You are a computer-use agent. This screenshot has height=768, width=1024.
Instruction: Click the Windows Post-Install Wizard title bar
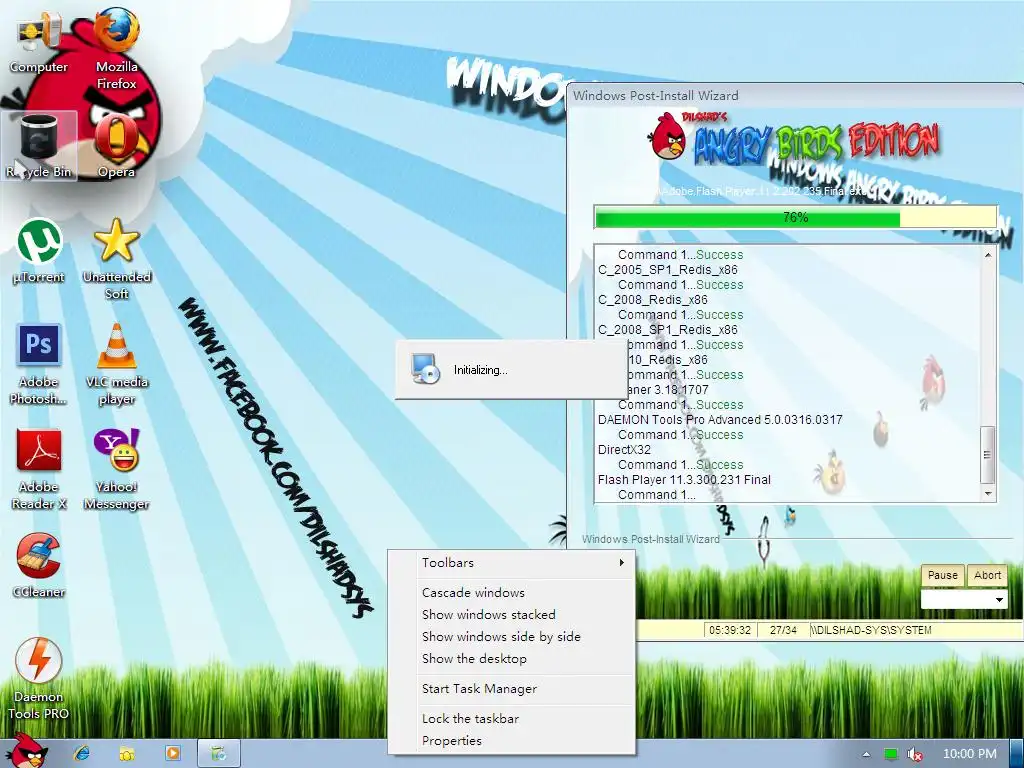[795, 95]
